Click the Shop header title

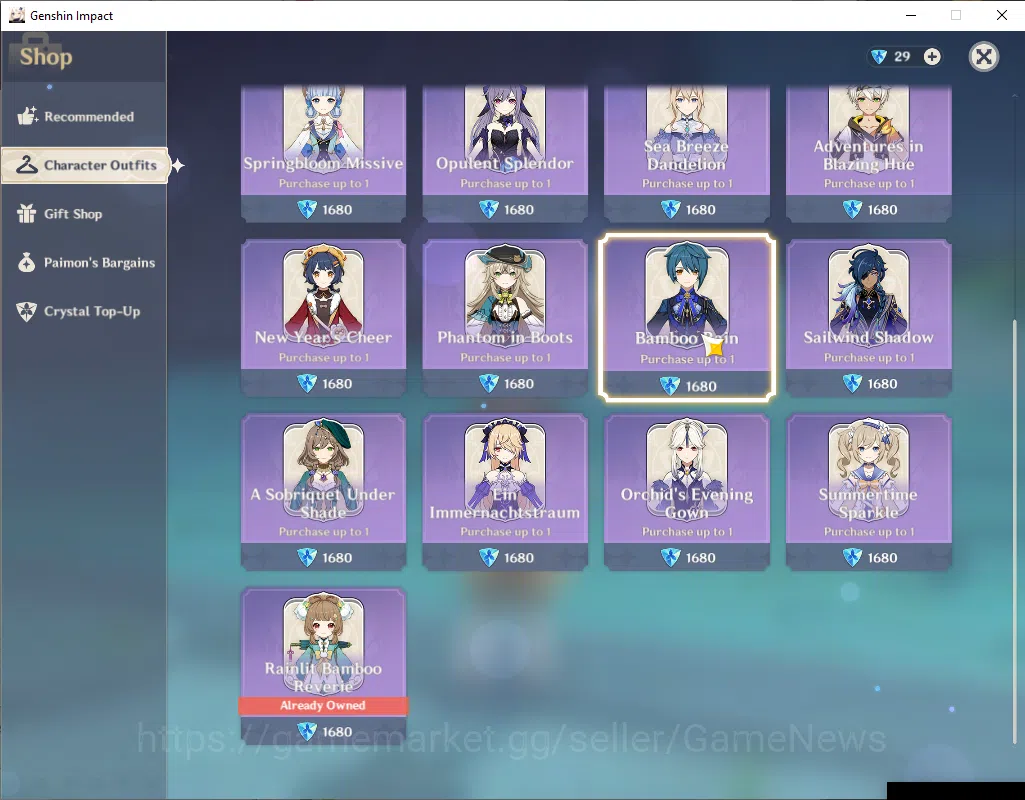pyautogui.click(x=46, y=57)
